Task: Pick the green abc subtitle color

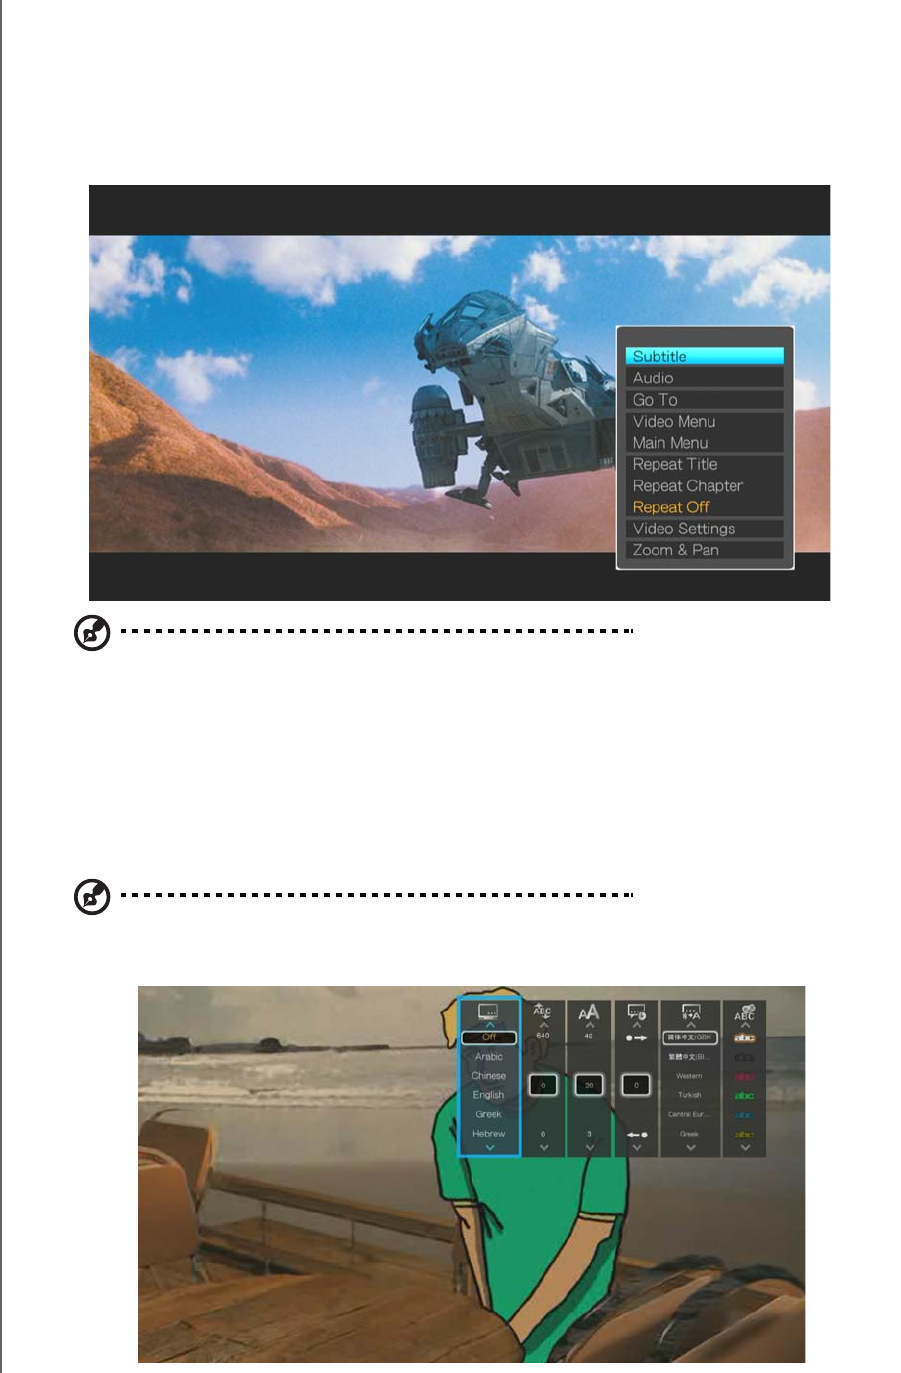Action: [x=745, y=1096]
